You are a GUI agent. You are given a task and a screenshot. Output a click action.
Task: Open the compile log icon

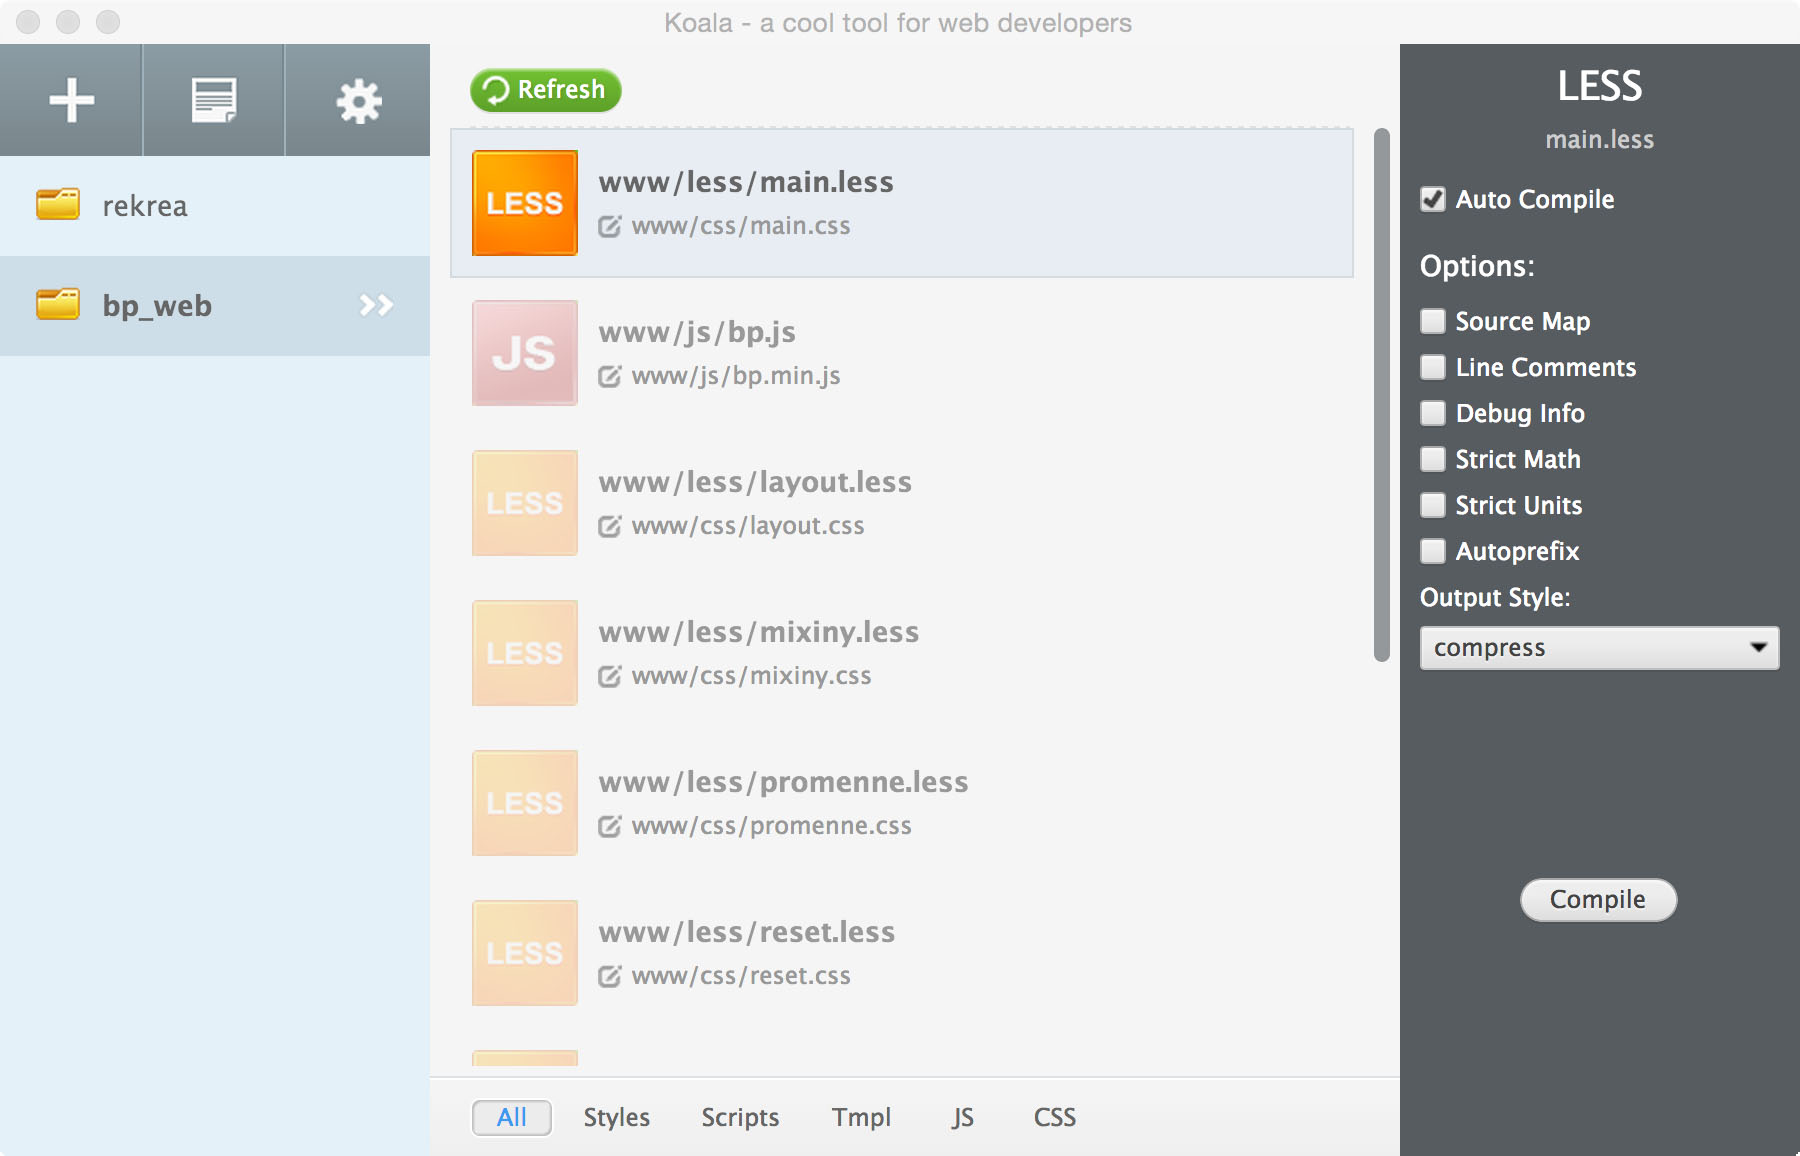(213, 101)
